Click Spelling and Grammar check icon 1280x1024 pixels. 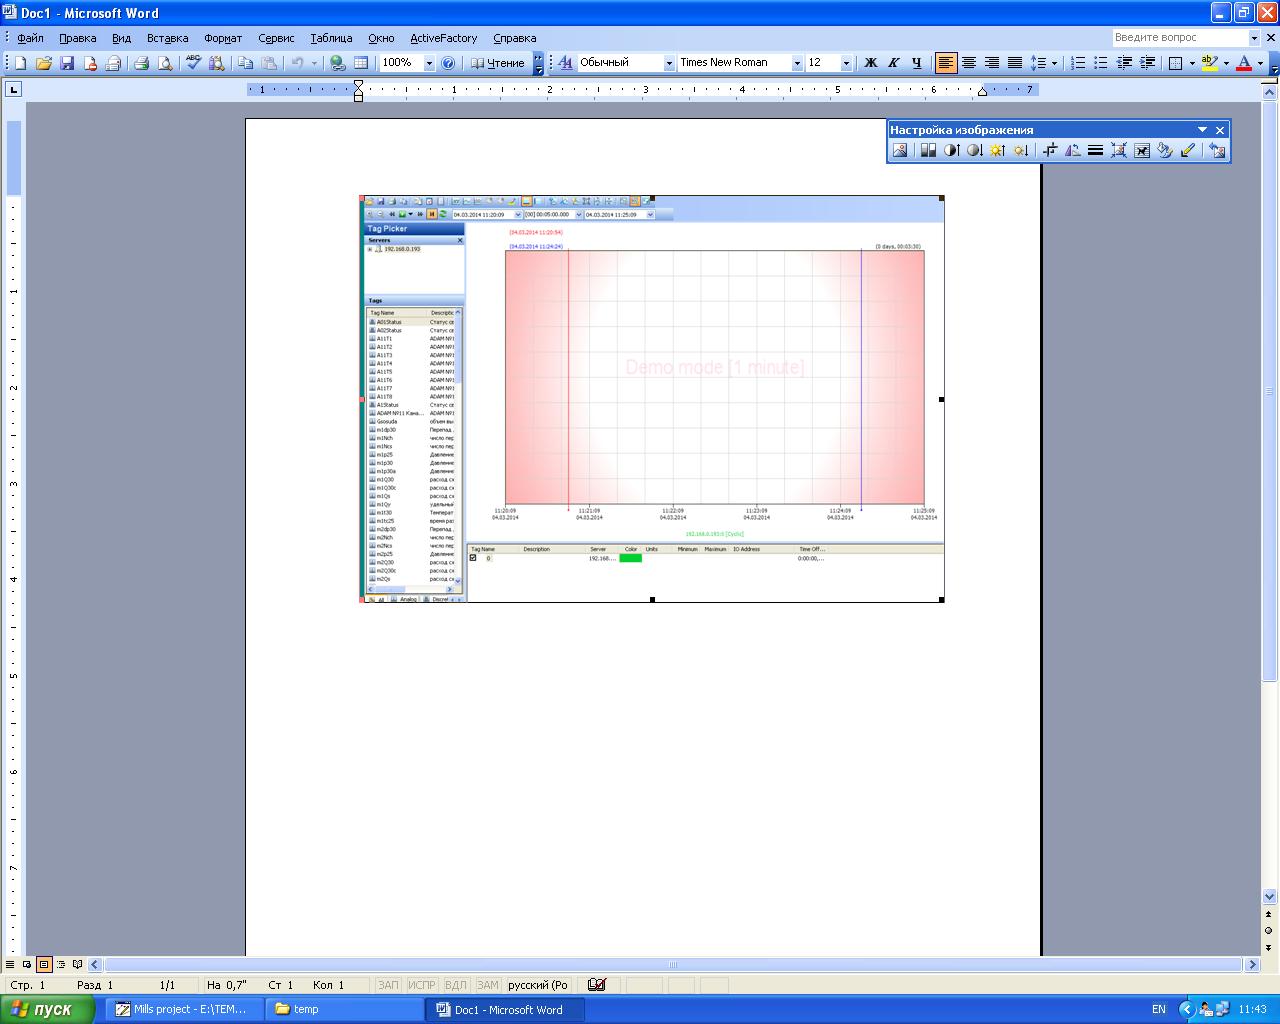194,63
